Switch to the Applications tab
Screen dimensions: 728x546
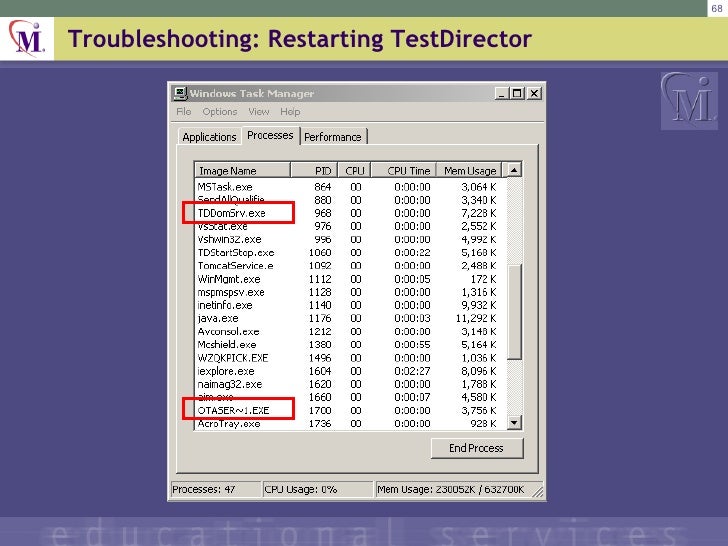[209, 137]
